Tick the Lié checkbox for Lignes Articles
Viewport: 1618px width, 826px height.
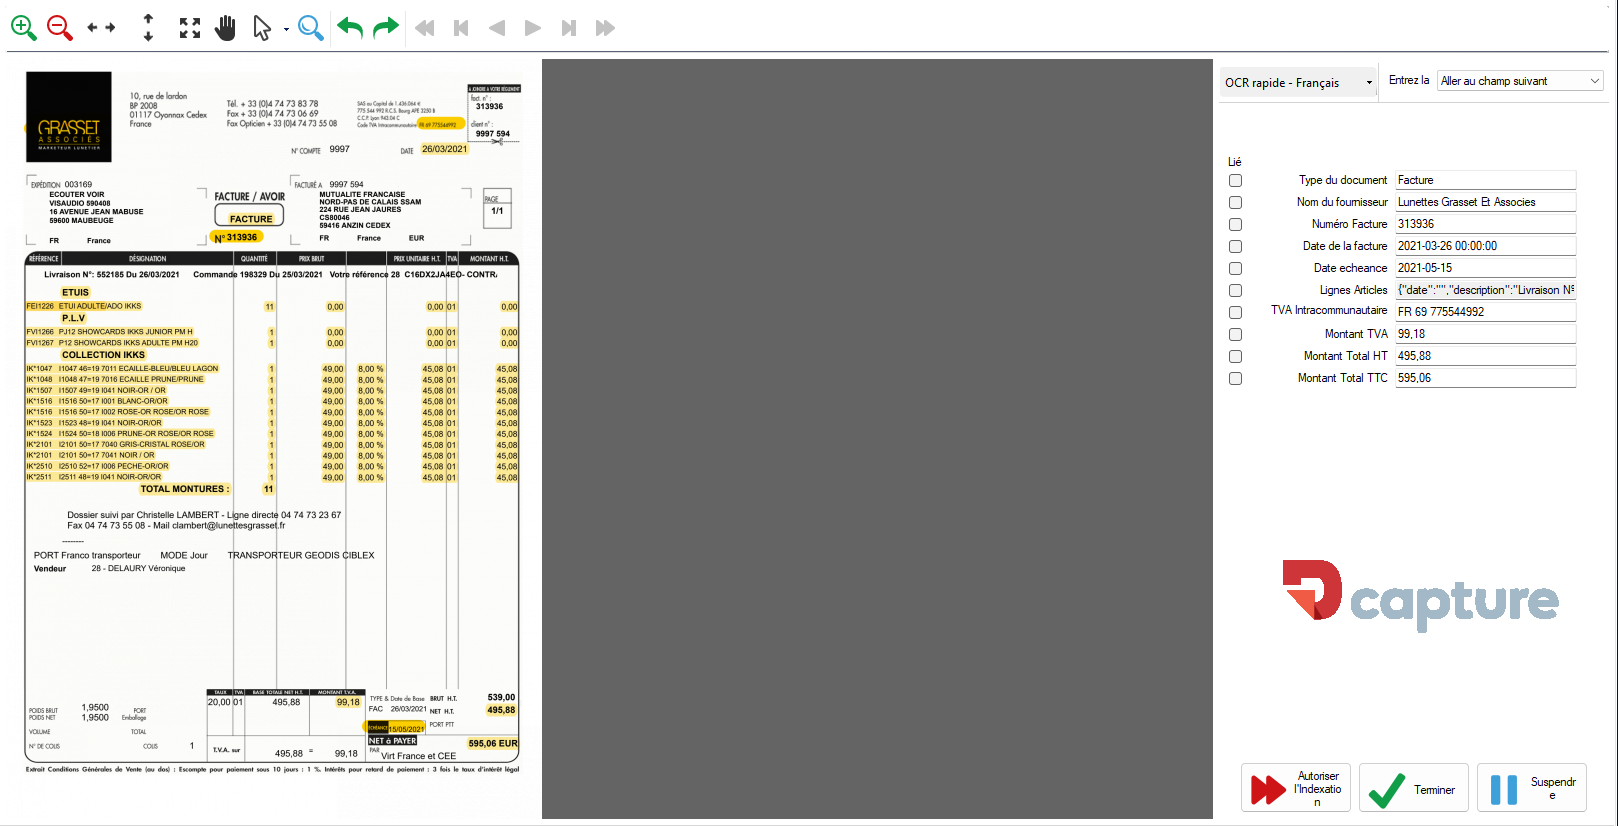(1235, 291)
